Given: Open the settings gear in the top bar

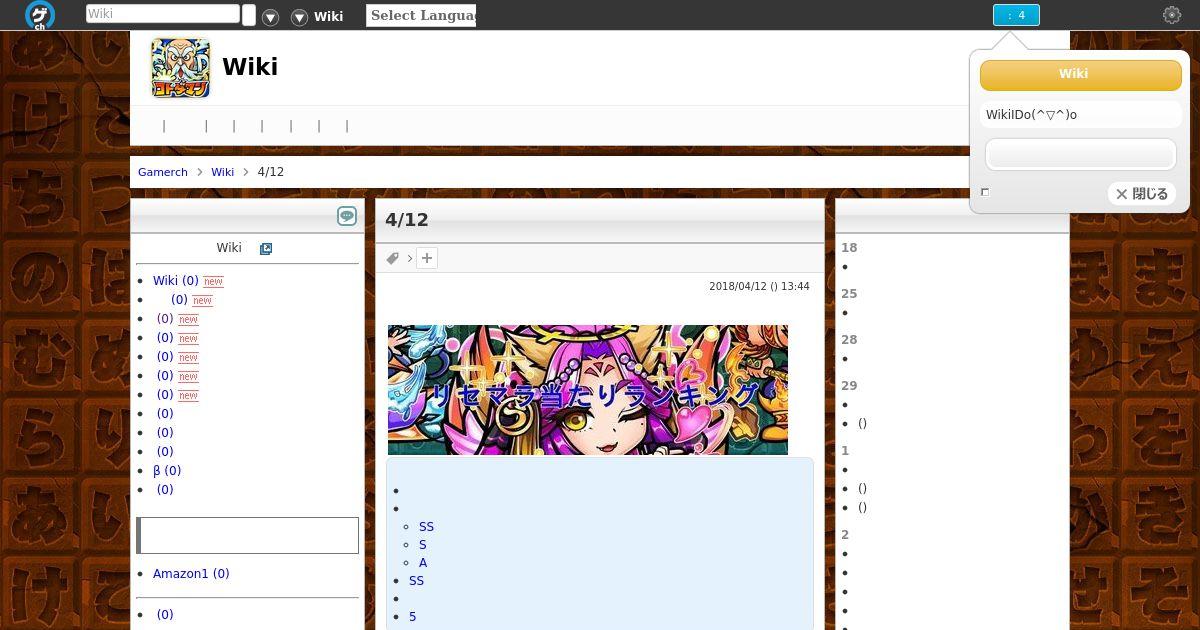Looking at the screenshot, I should 1172,15.
